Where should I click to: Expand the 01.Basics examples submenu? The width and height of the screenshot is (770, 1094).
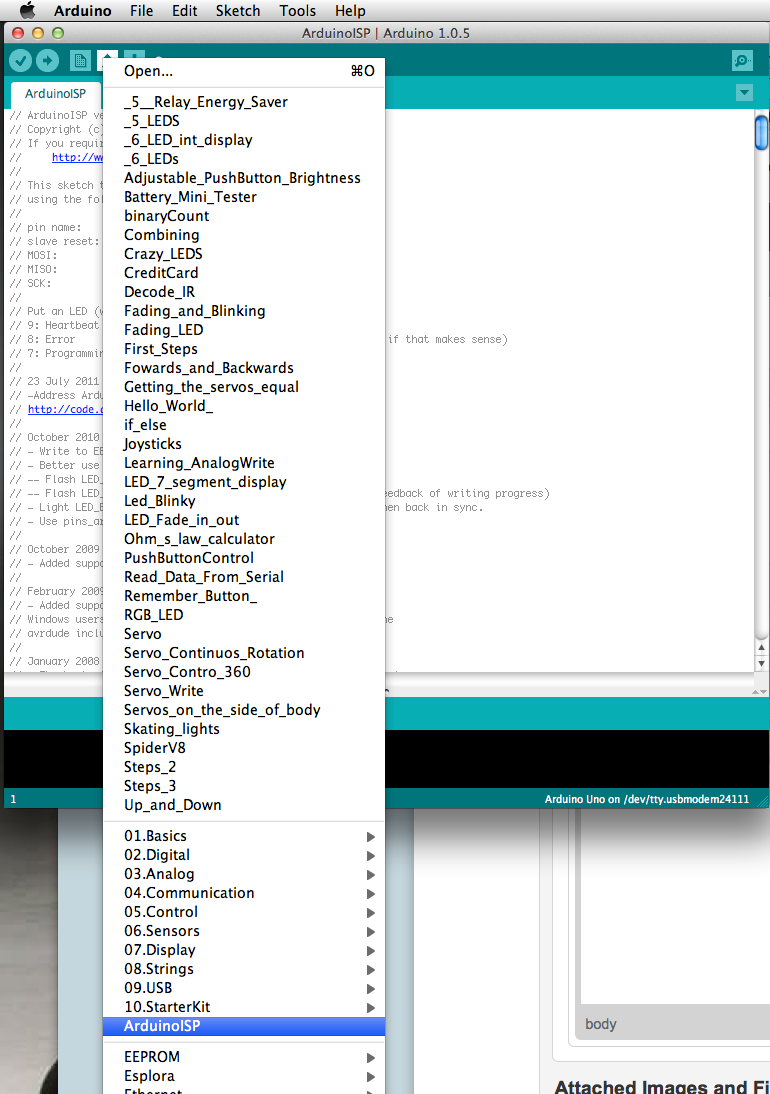pos(244,836)
